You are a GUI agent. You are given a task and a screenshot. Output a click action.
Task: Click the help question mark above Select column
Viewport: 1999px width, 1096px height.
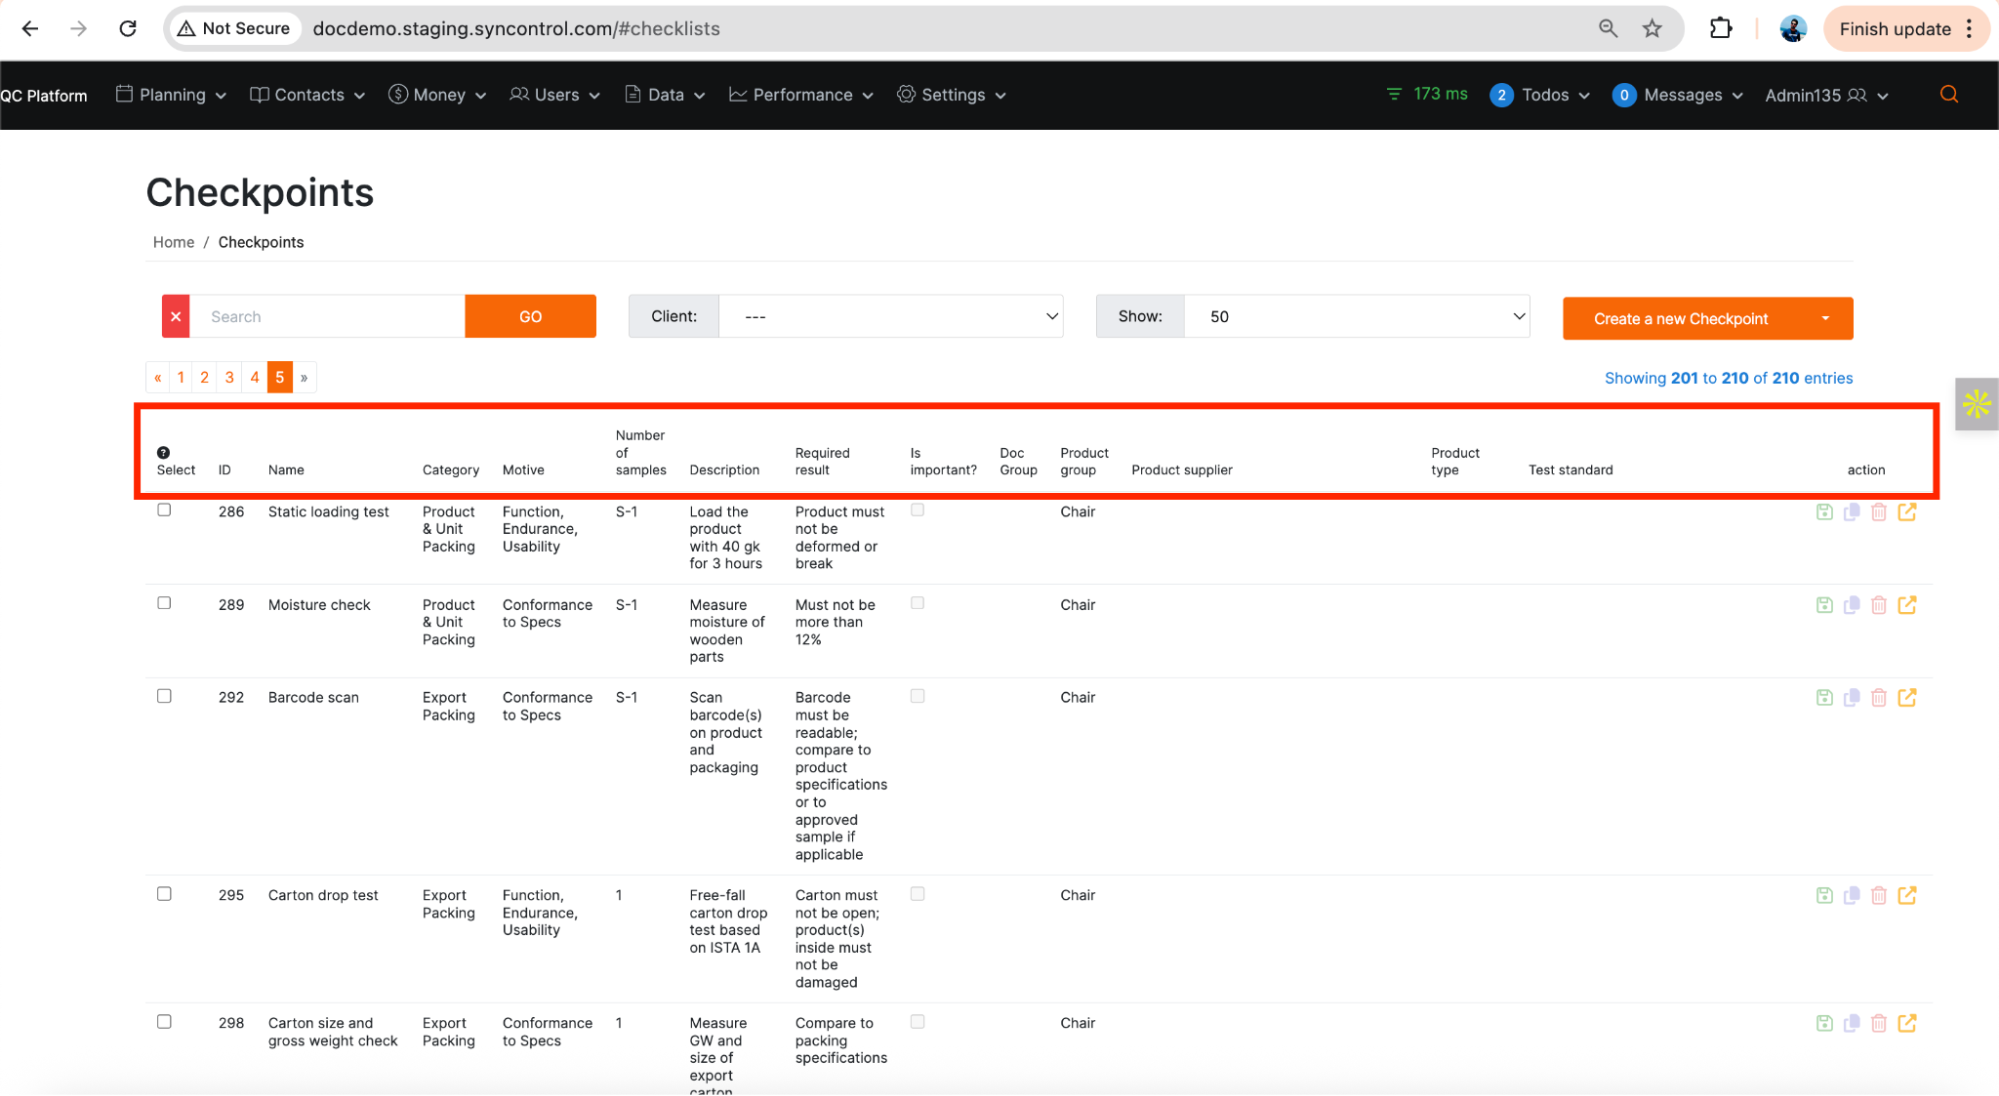pyautogui.click(x=163, y=452)
